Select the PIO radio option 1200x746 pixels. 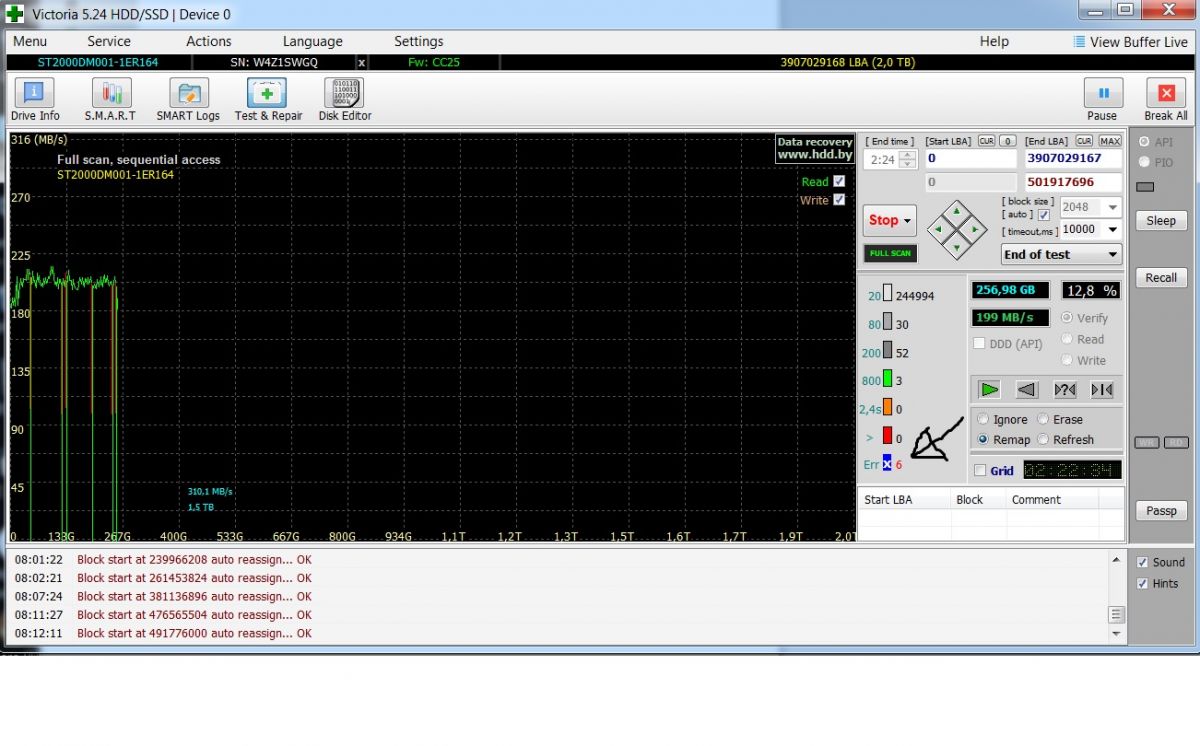(x=1144, y=162)
